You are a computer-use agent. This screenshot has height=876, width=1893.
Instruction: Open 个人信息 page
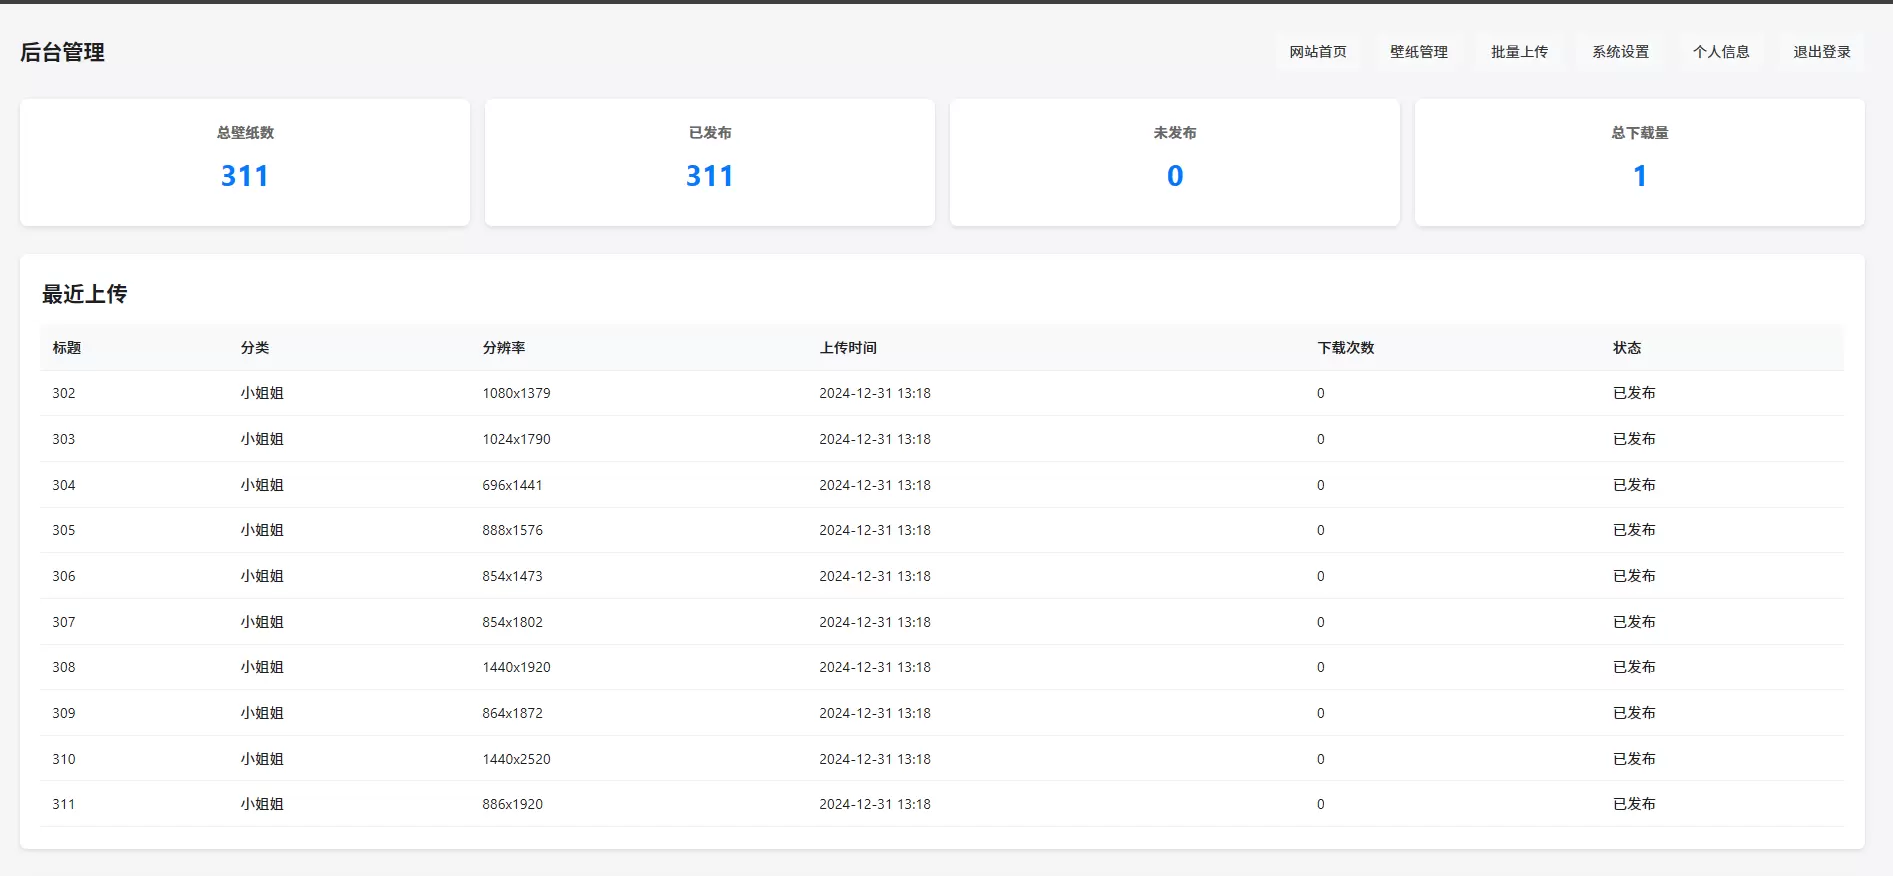1721,52
